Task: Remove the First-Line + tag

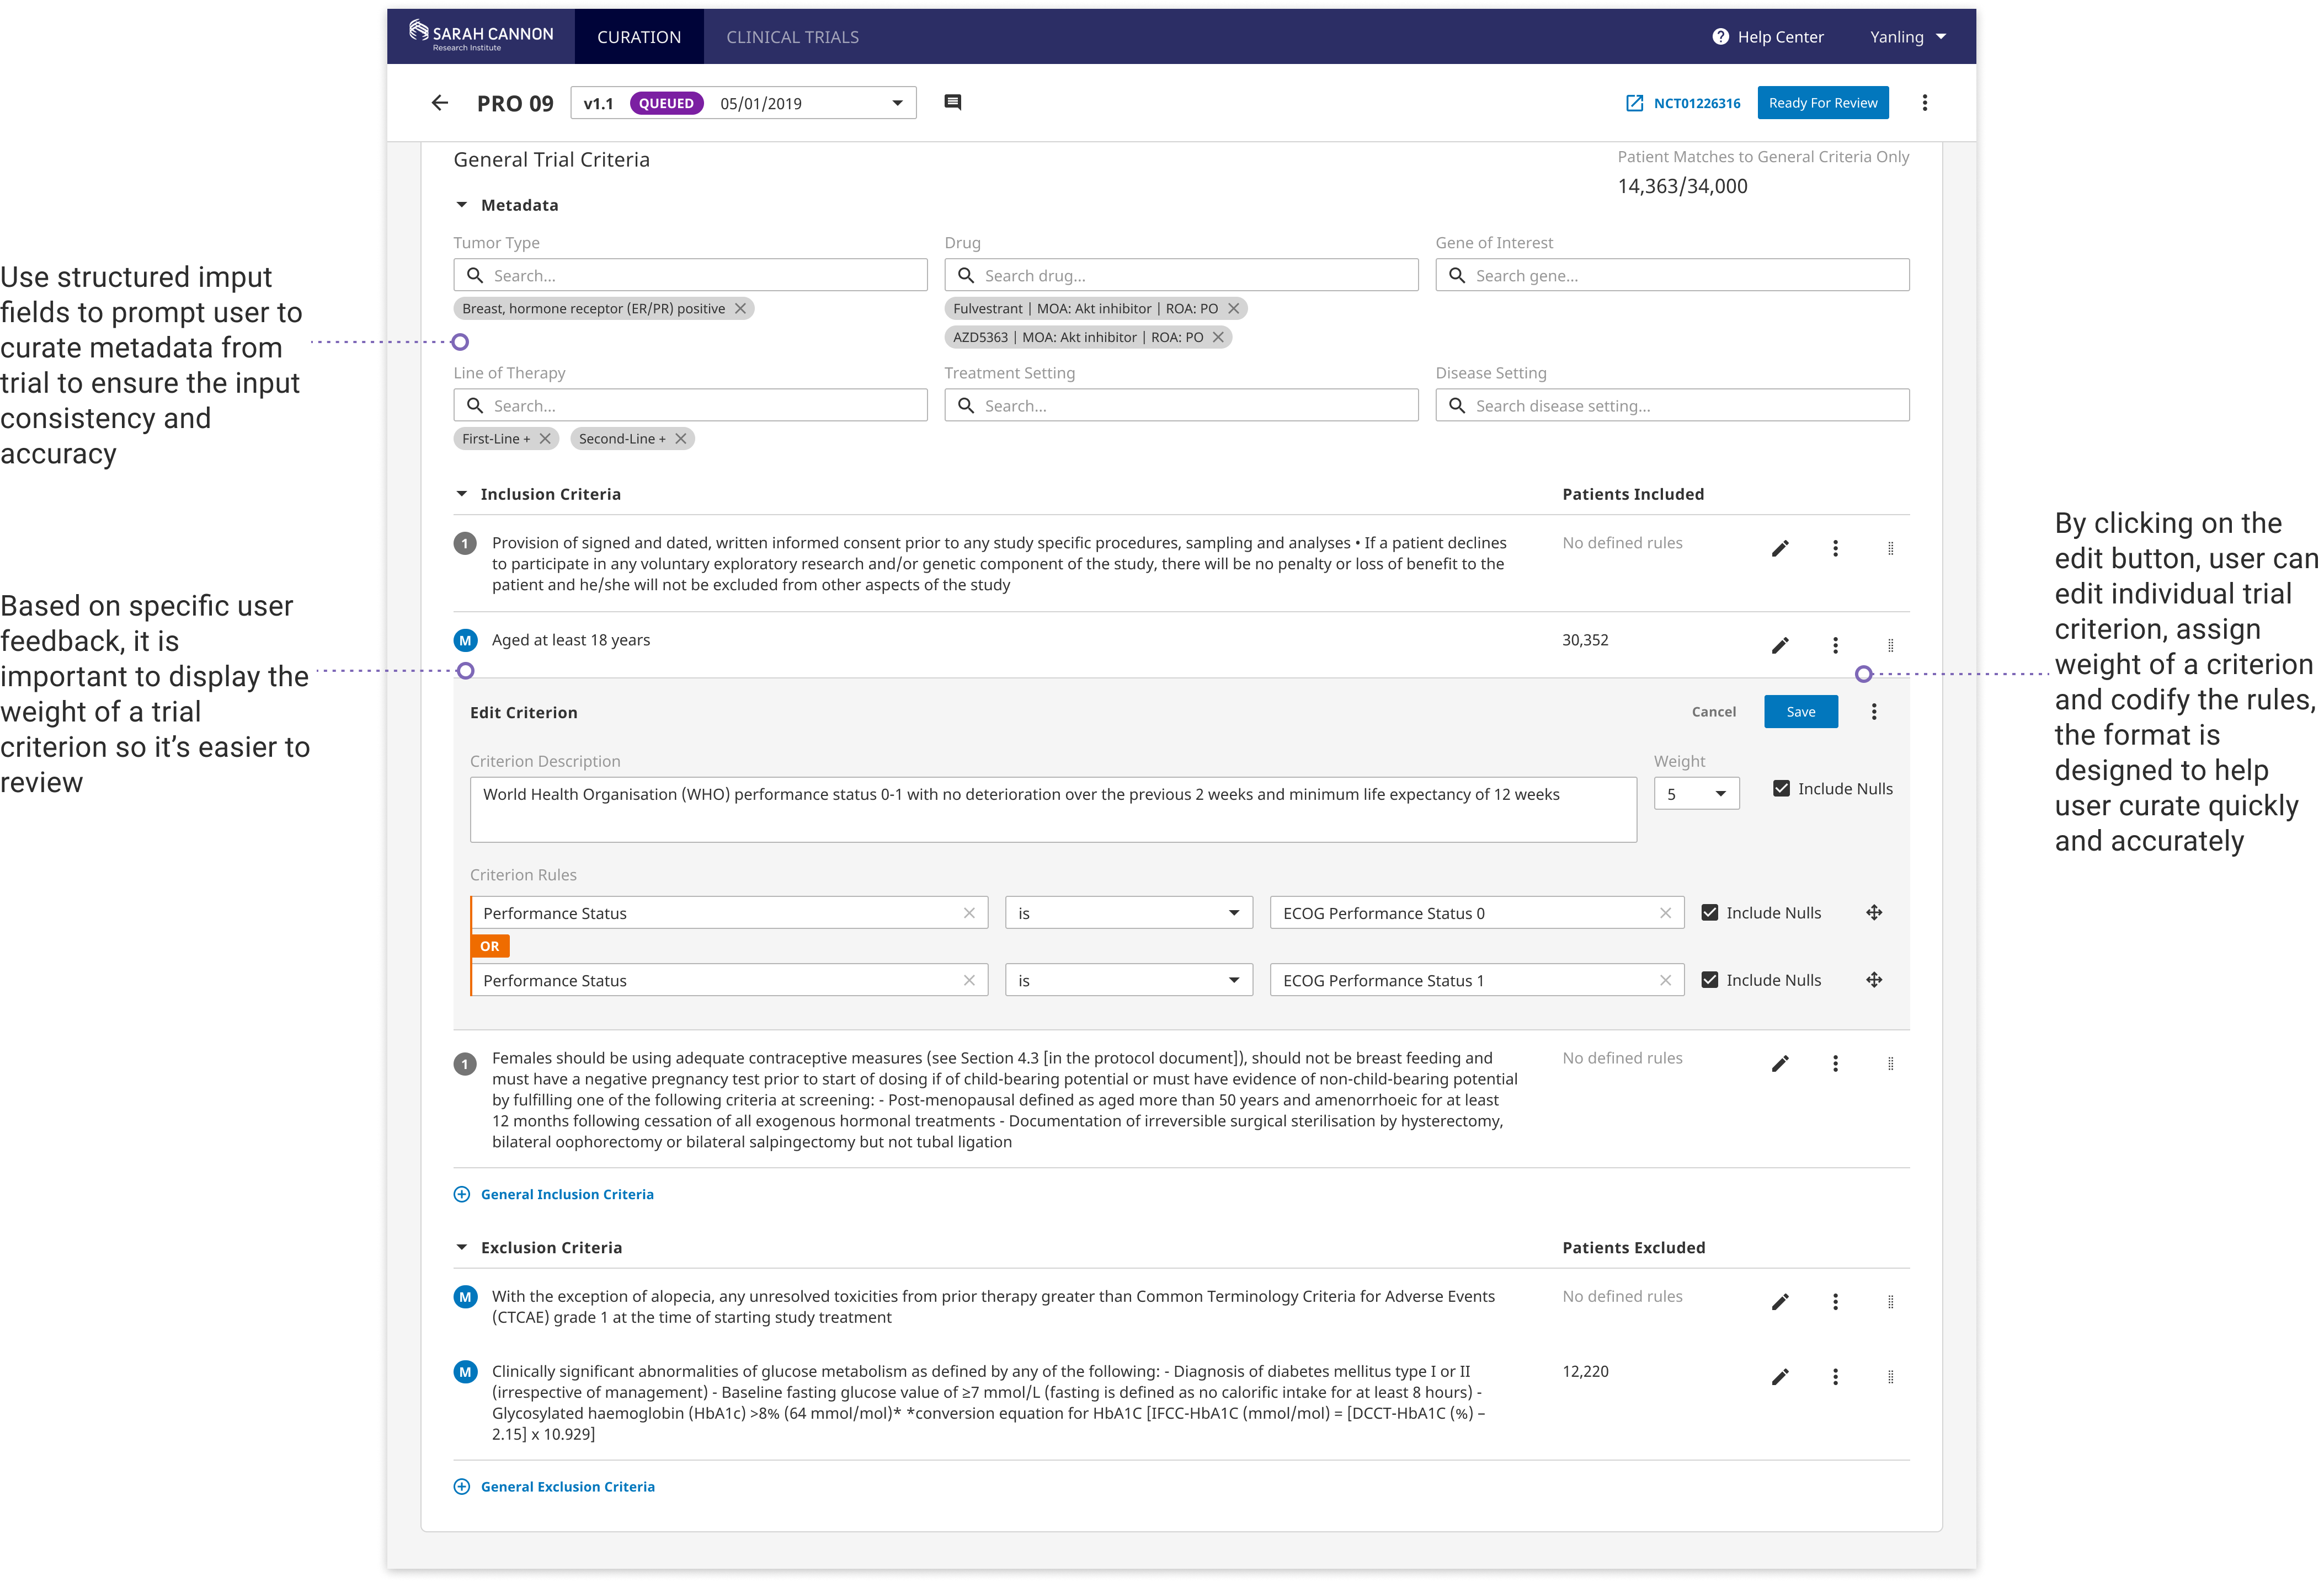Action: pos(545,438)
